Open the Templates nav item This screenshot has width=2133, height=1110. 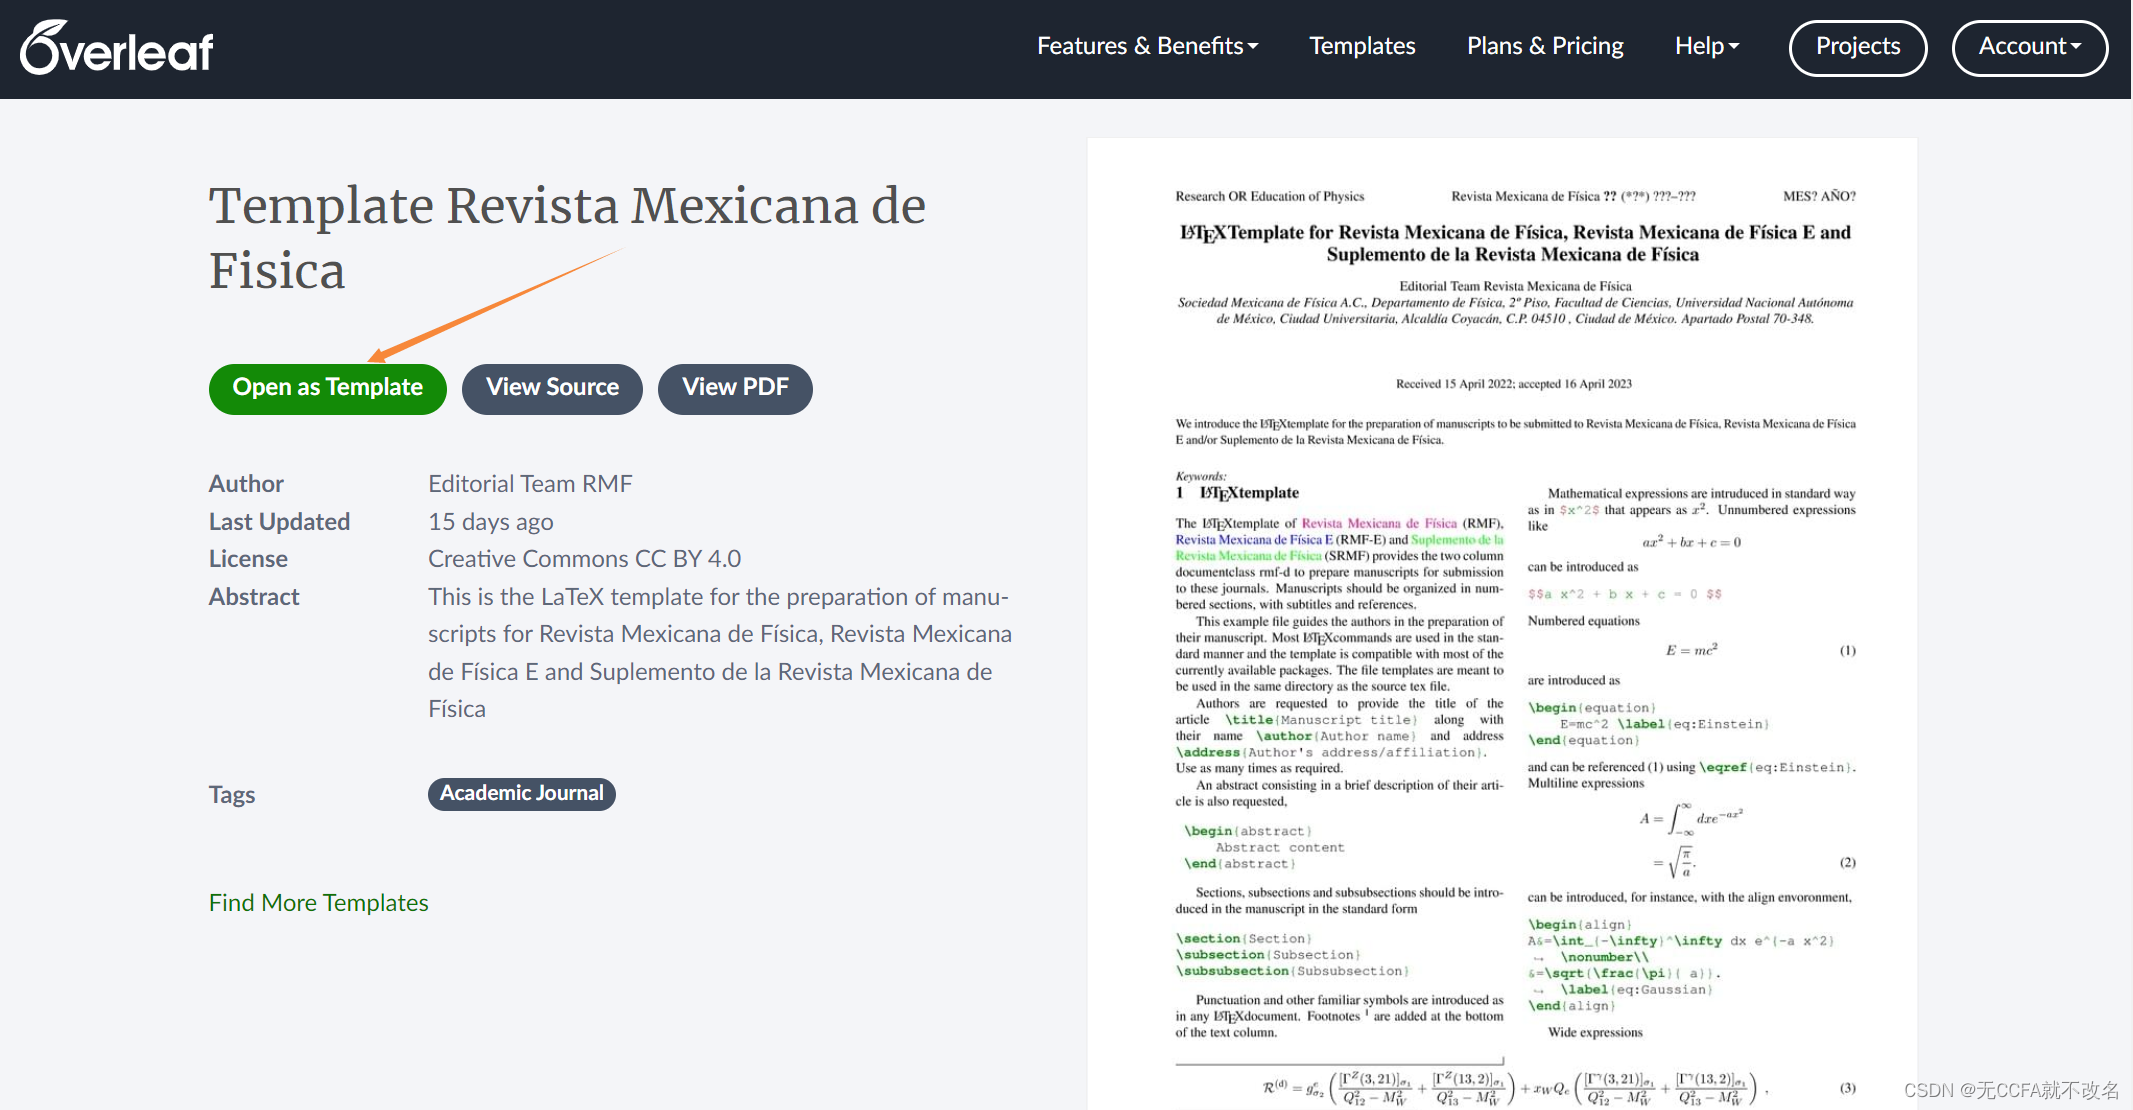(x=1362, y=46)
